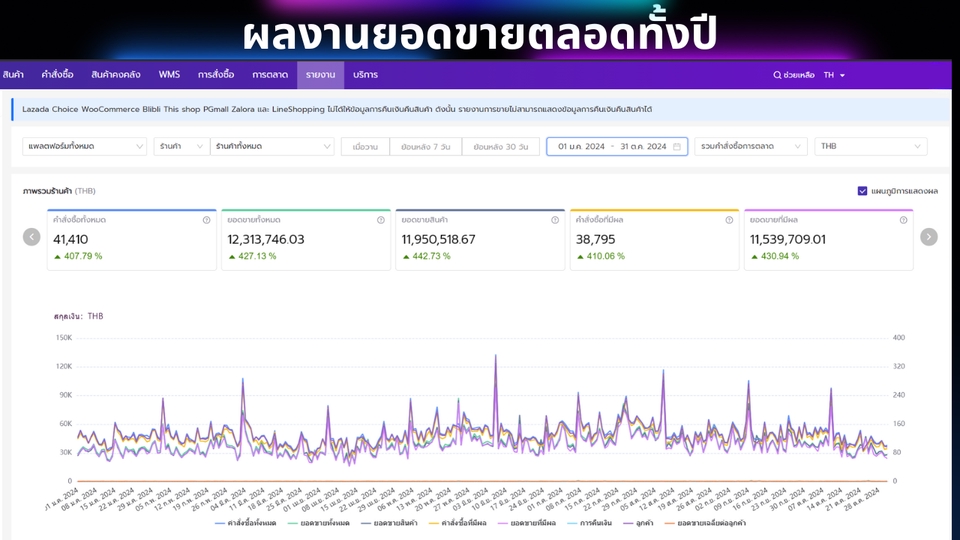
Task: Toggle คำสั่งซื้อที่มีผล series in chart legend
Action: click(x=457, y=523)
